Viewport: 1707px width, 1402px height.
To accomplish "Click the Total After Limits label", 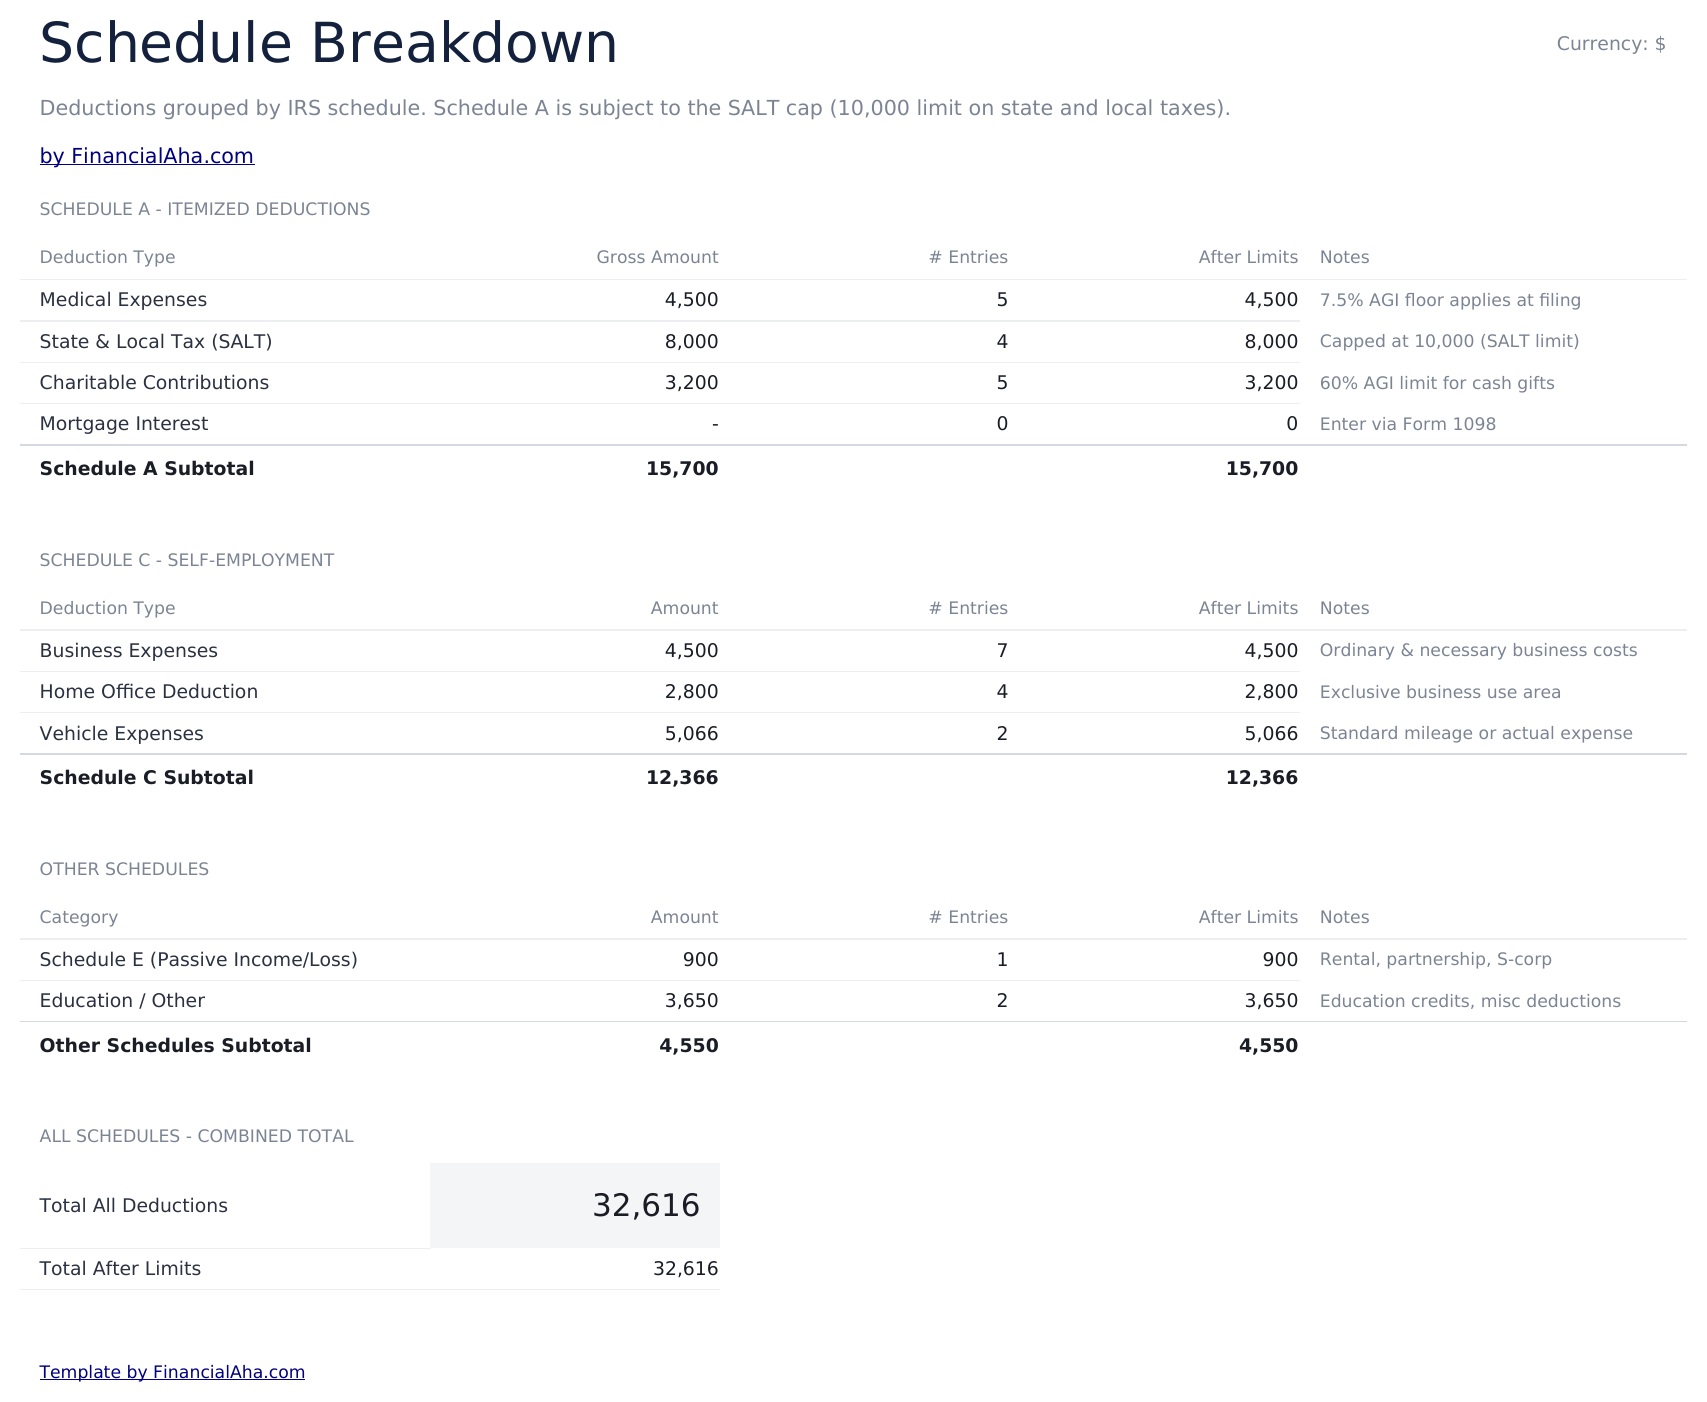I will click(120, 1269).
